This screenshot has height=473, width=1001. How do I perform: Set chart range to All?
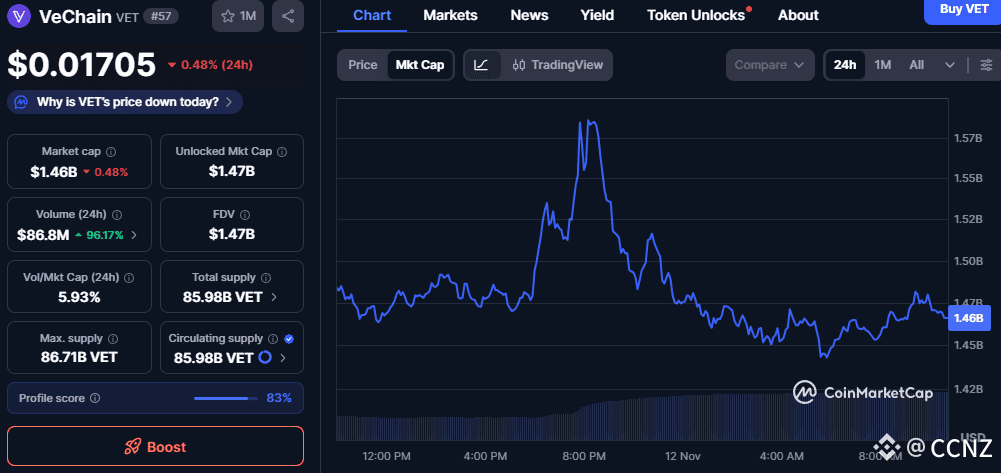pyautogui.click(x=917, y=64)
